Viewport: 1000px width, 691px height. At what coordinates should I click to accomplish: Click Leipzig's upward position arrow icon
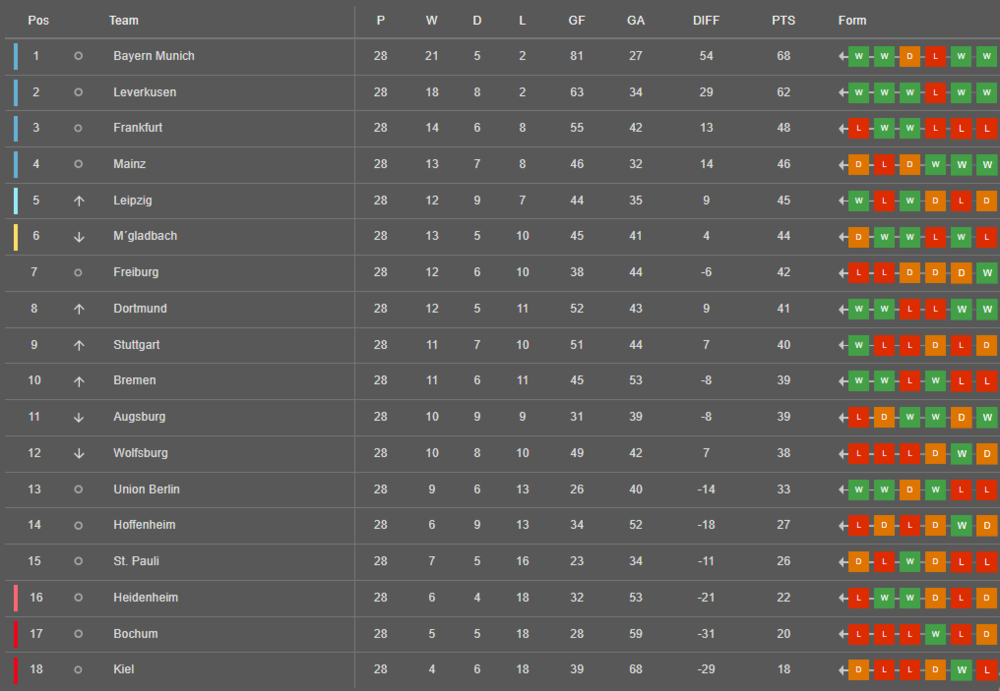click(78, 200)
